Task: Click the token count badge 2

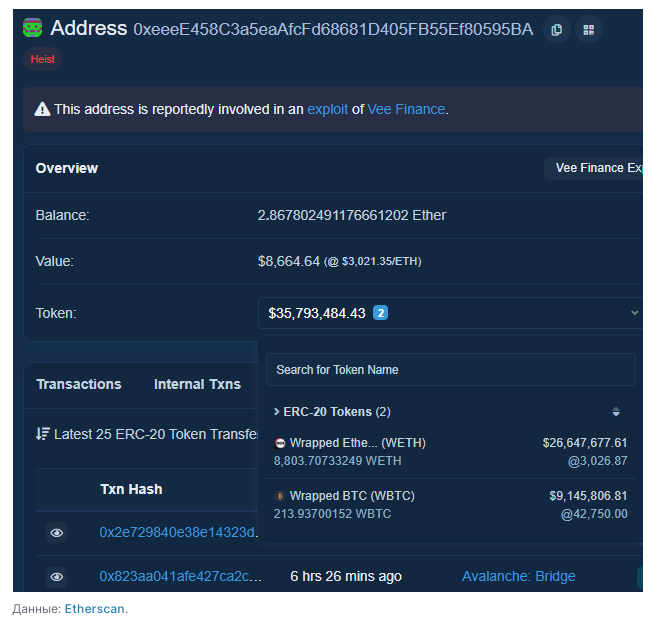Action: coord(380,313)
